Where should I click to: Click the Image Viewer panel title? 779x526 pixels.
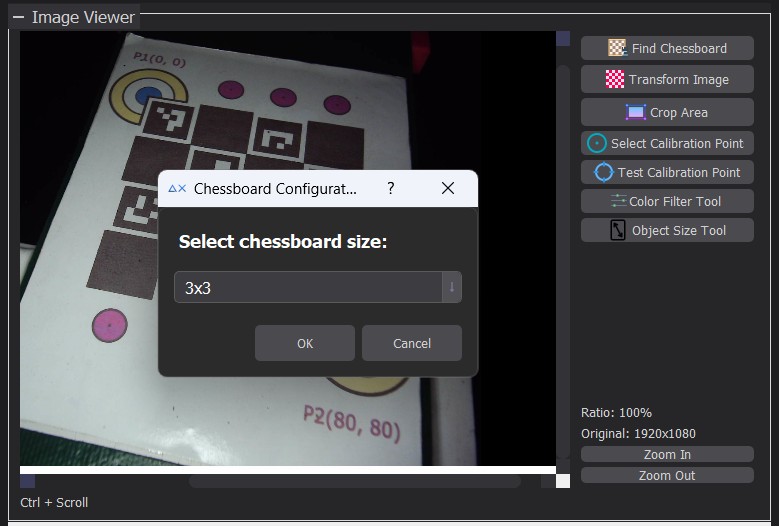(83, 17)
